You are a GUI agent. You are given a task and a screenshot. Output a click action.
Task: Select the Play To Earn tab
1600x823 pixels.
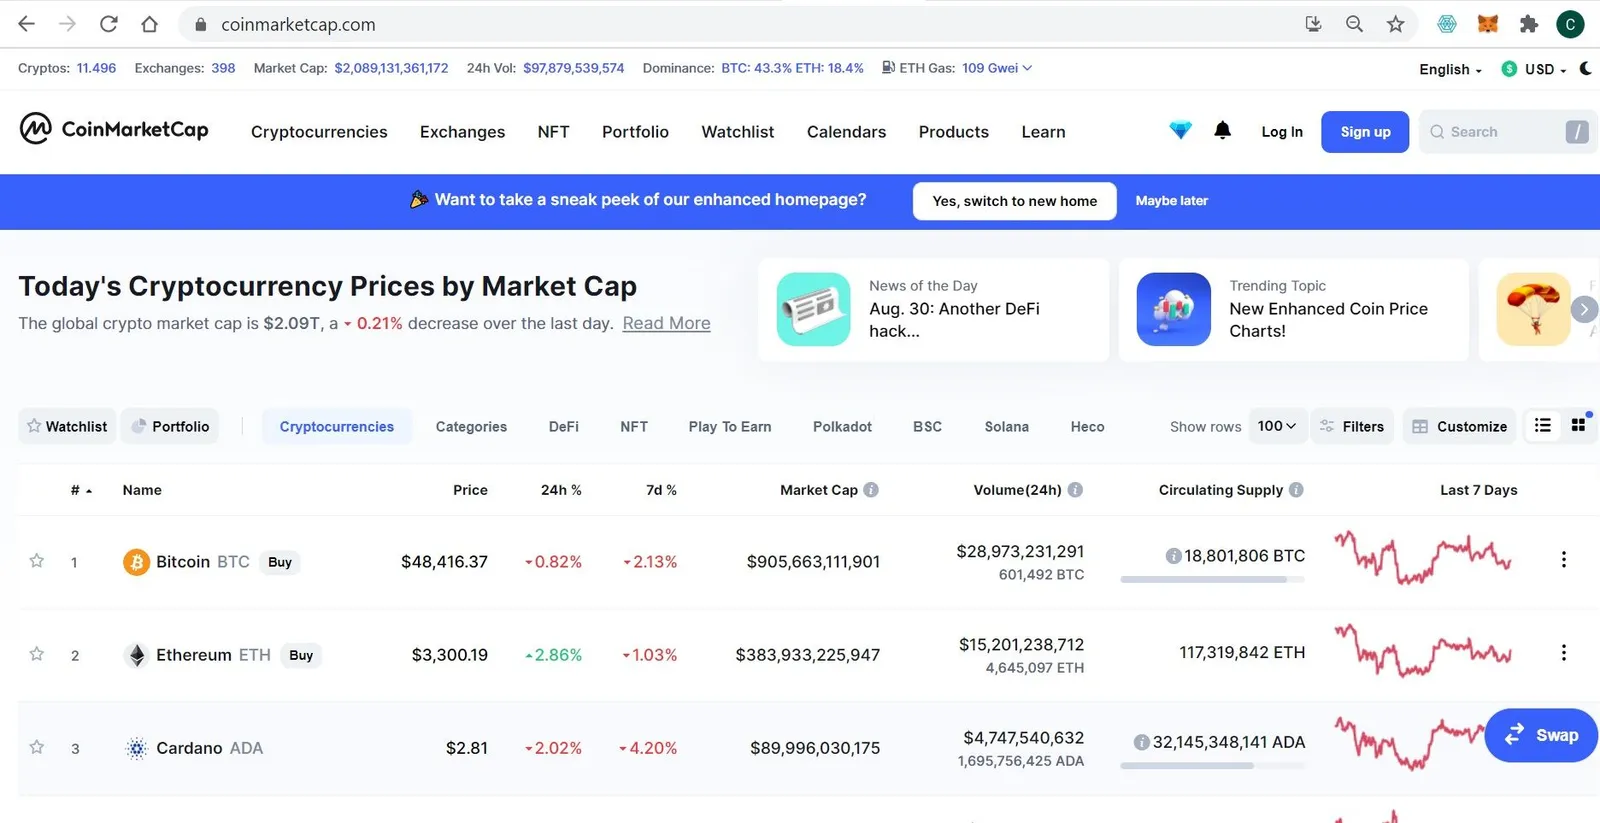click(730, 427)
